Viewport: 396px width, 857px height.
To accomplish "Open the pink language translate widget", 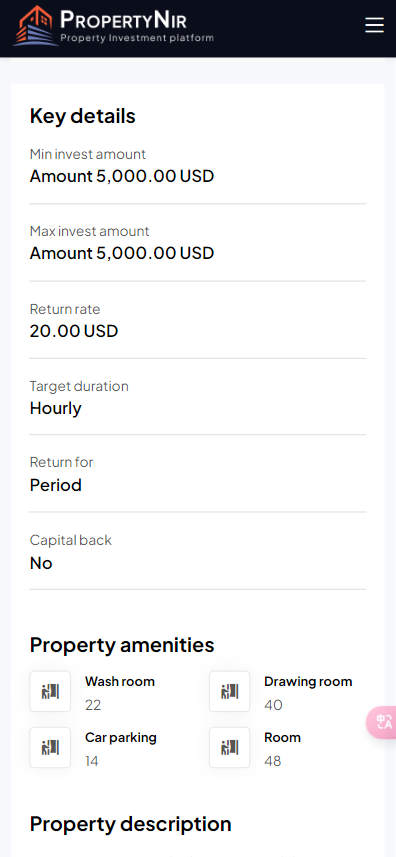I will click(x=382, y=723).
